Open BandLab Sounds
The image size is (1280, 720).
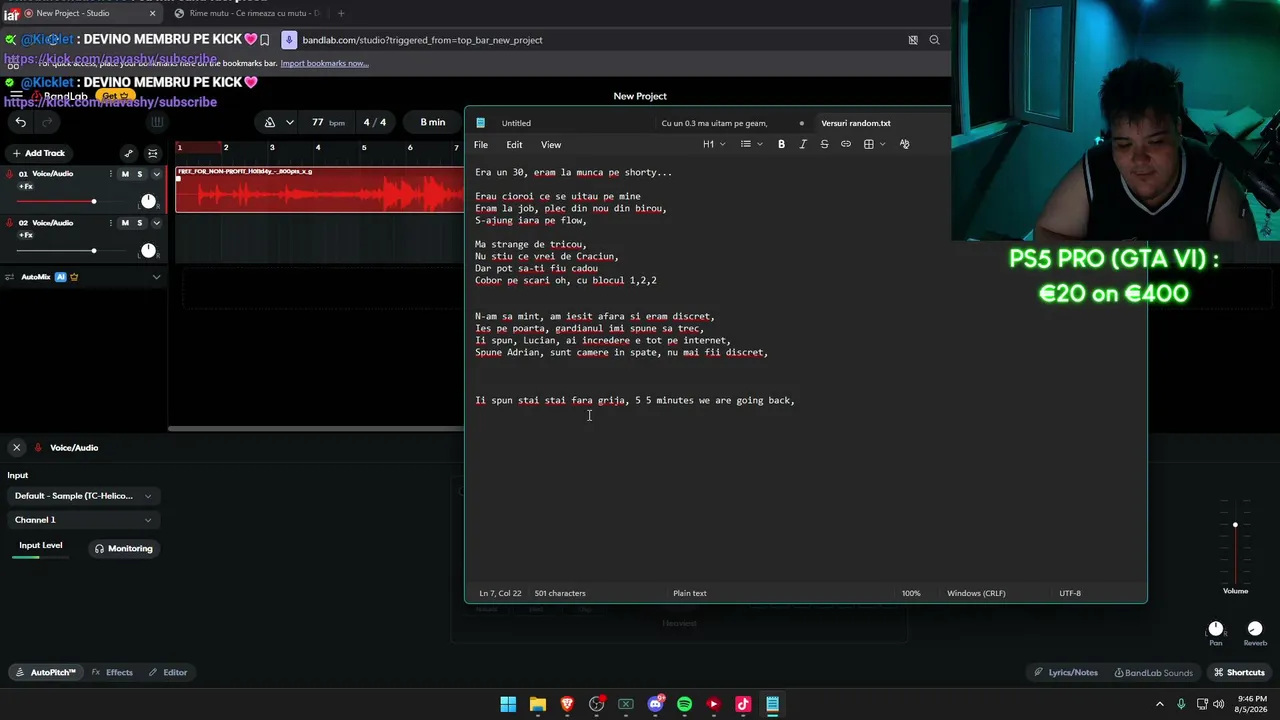point(1153,673)
